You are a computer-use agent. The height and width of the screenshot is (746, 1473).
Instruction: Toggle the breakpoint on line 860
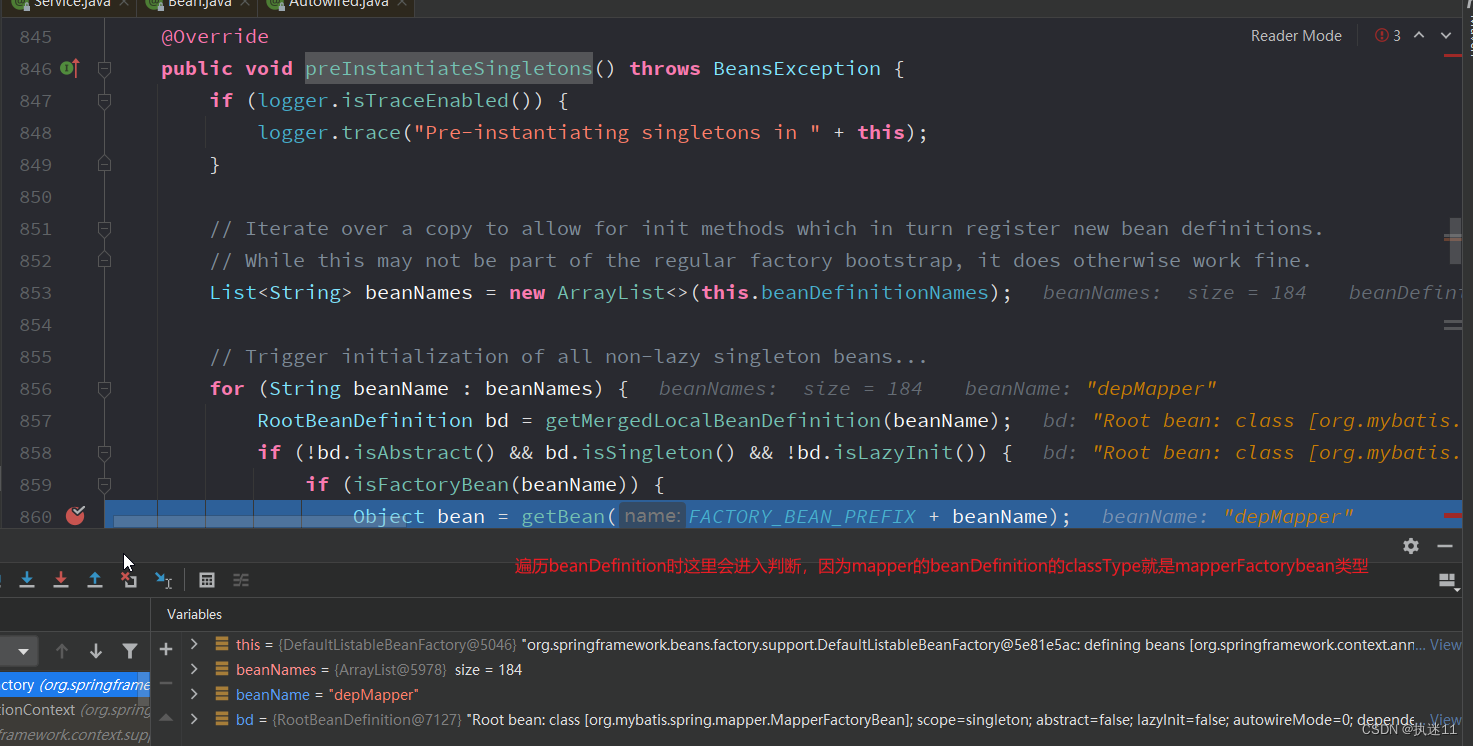75,516
